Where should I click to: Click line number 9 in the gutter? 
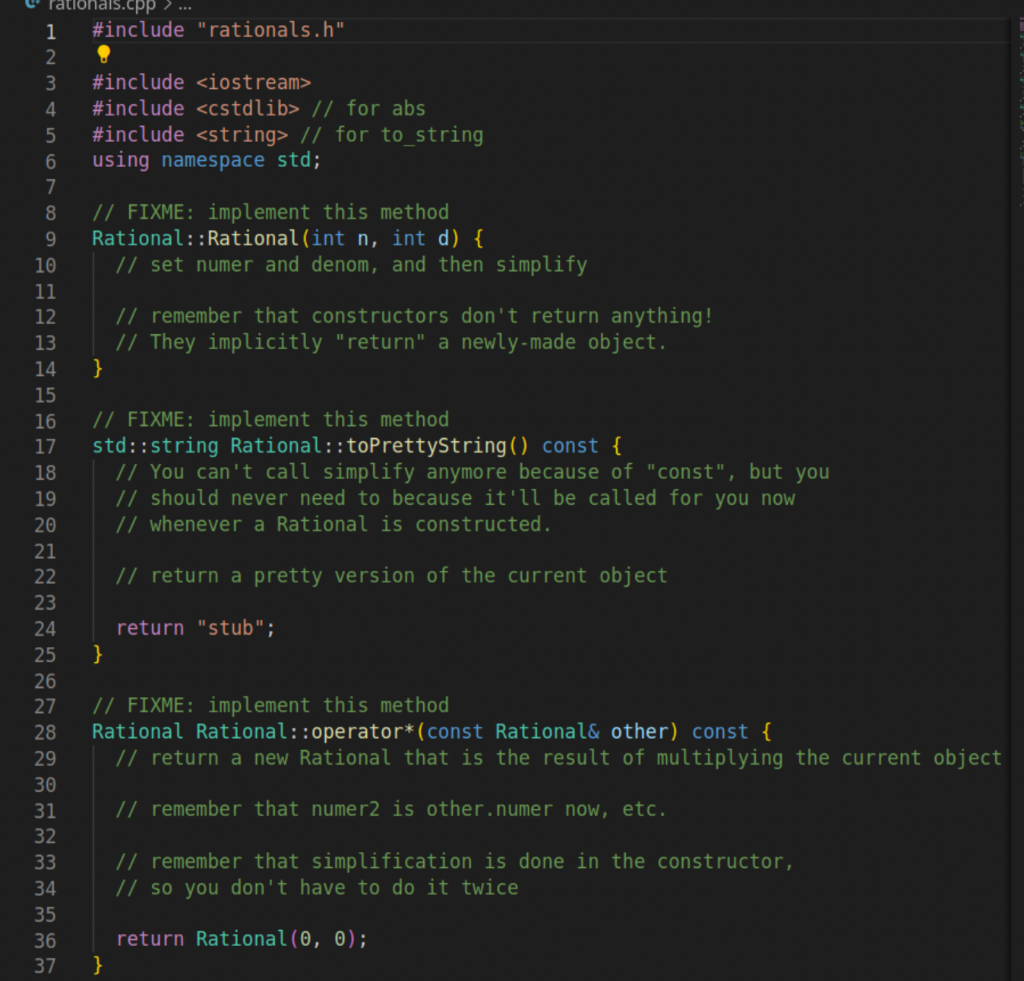pos(50,239)
